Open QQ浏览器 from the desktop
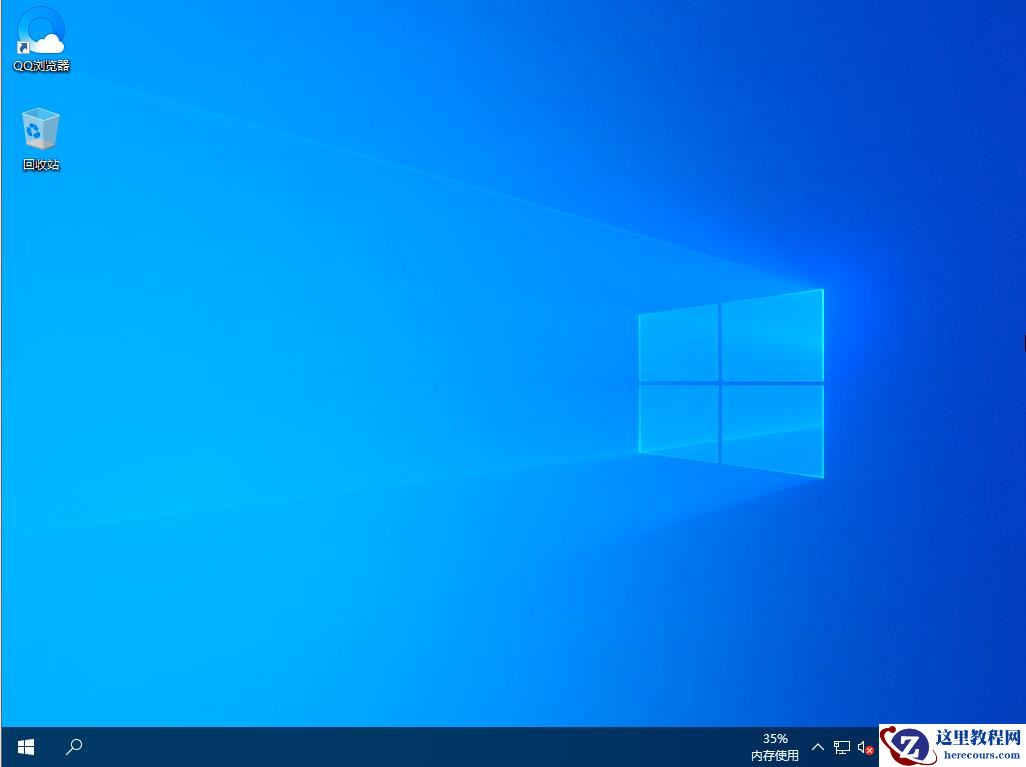This screenshot has height=767, width=1026. (x=40, y=30)
